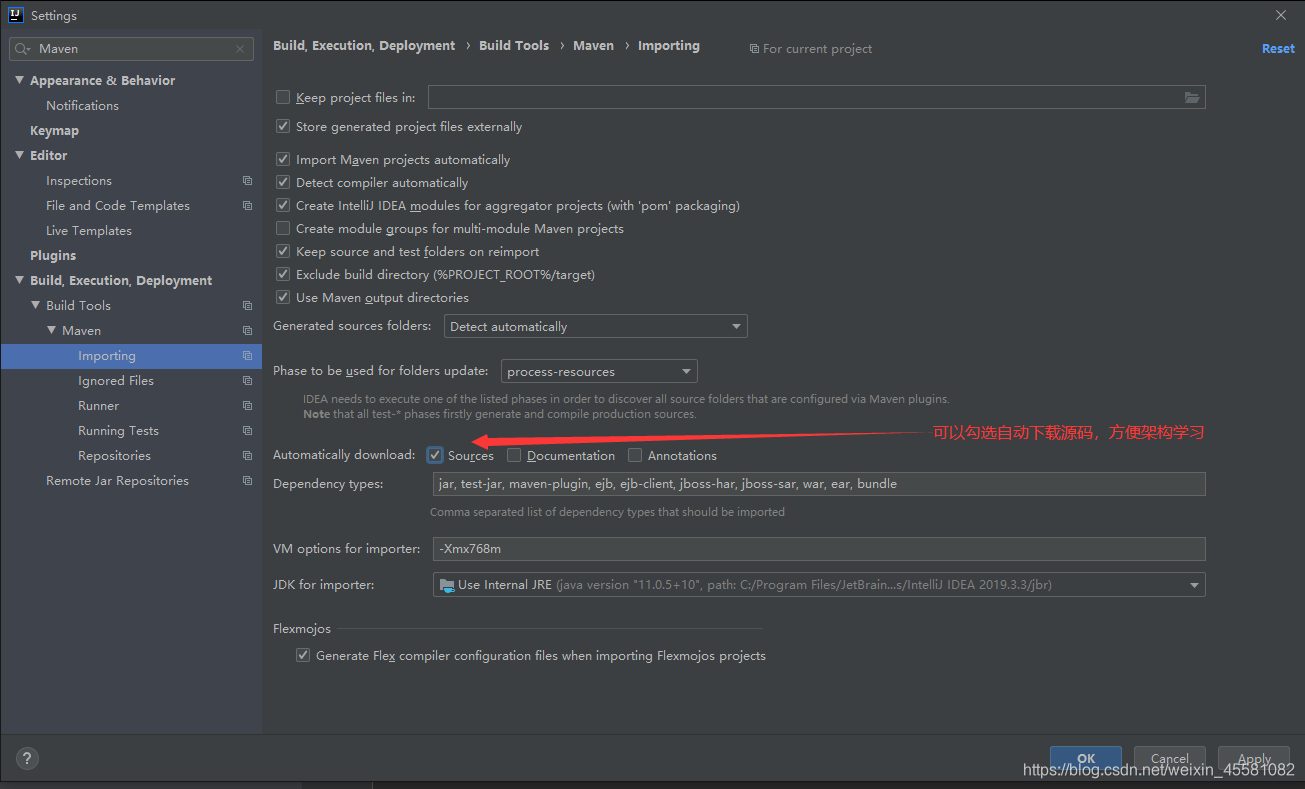The height and width of the screenshot is (789, 1305).
Task: Click project-level icon beside Inspections
Action: pos(247,181)
